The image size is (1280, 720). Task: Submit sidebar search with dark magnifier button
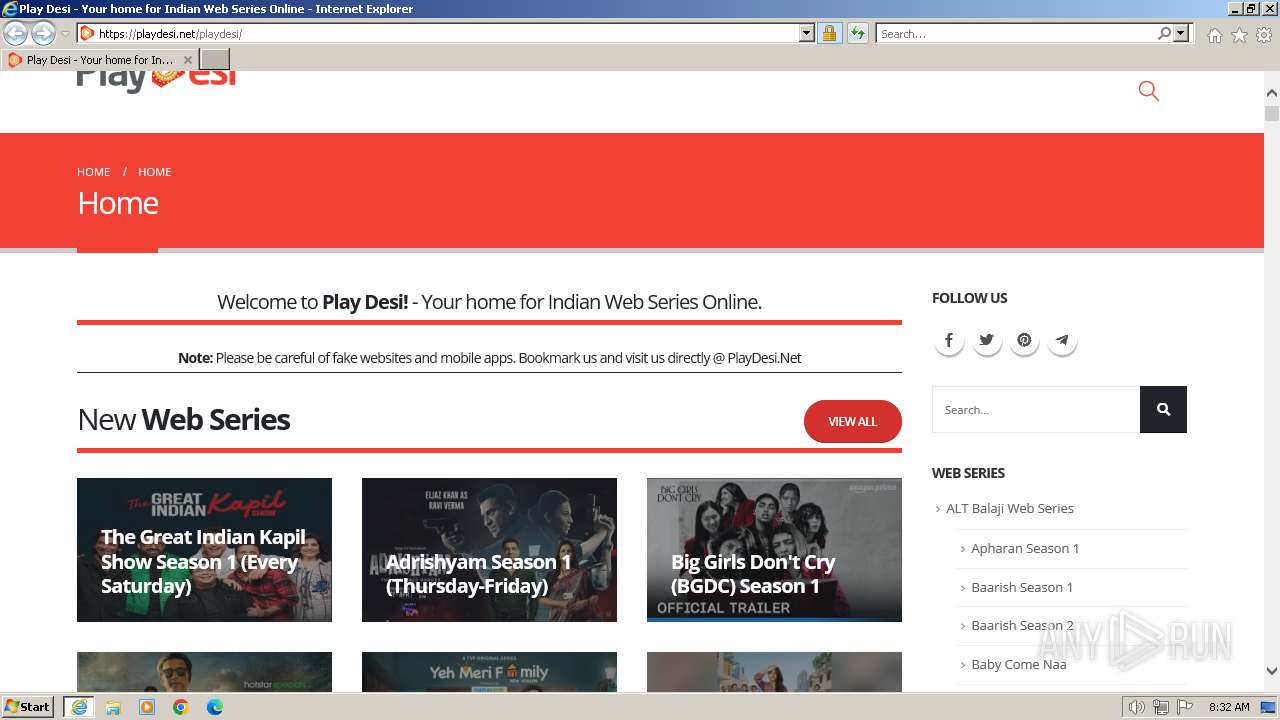point(1163,409)
